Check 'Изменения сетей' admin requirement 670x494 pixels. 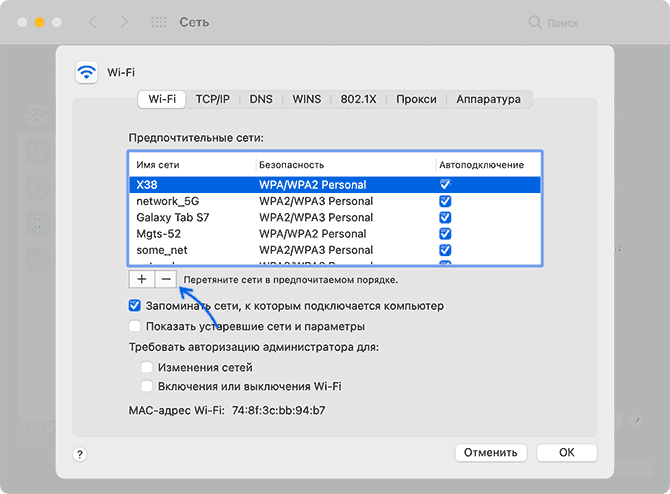(x=147, y=367)
